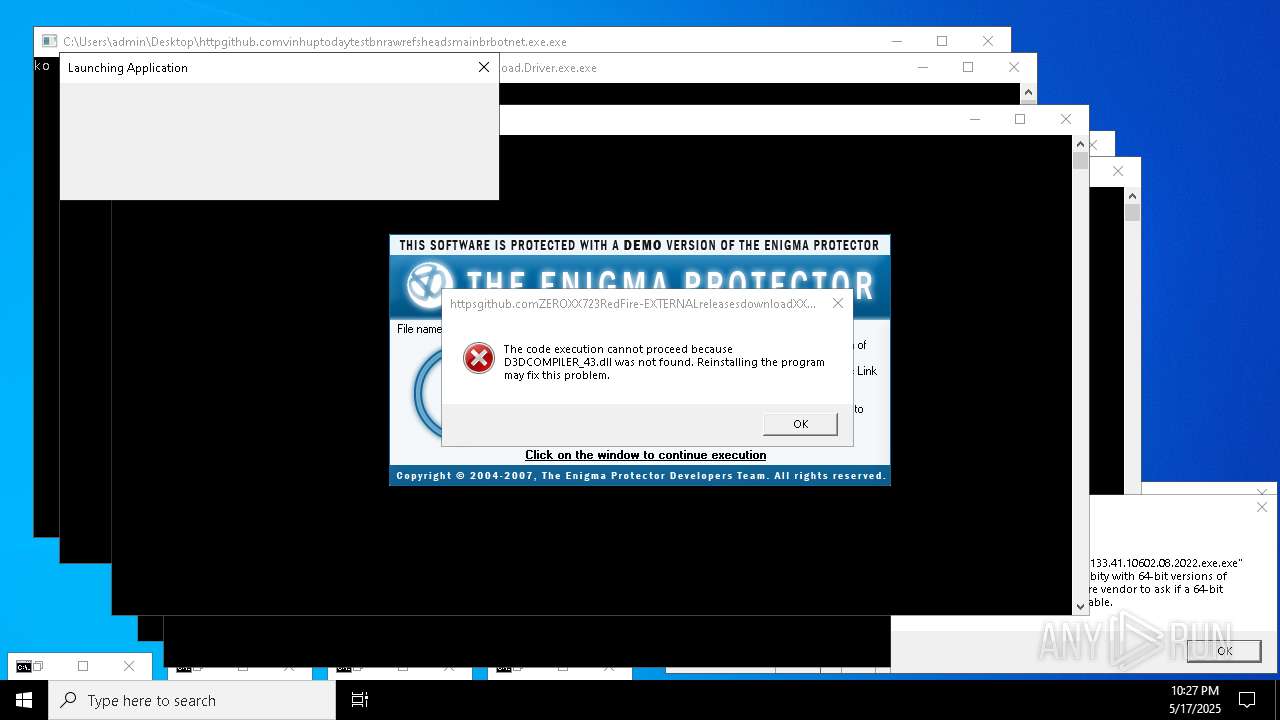1280x720 pixels.
Task: Click the brbotnet.exe window title path
Action: tap(315, 42)
